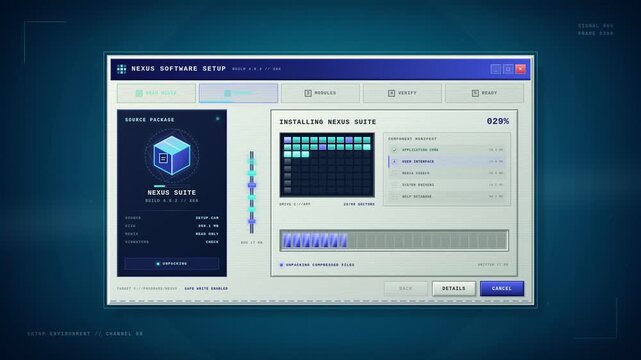This screenshot has width=641, height=360.
Task: Click the step 5 number icon on the Ready tab
Action: [x=475, y=93]
